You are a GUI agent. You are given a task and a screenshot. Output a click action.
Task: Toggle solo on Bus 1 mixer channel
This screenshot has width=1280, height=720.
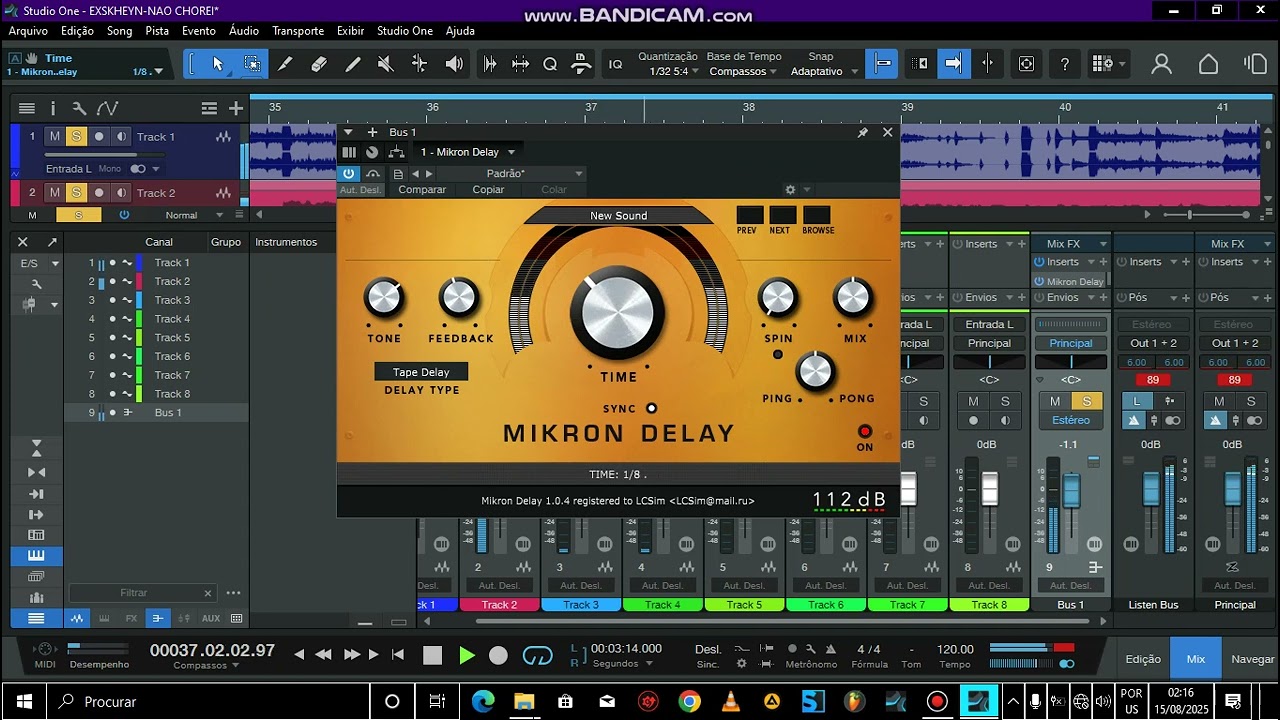pyautogui.click(x=1087, y=401)
